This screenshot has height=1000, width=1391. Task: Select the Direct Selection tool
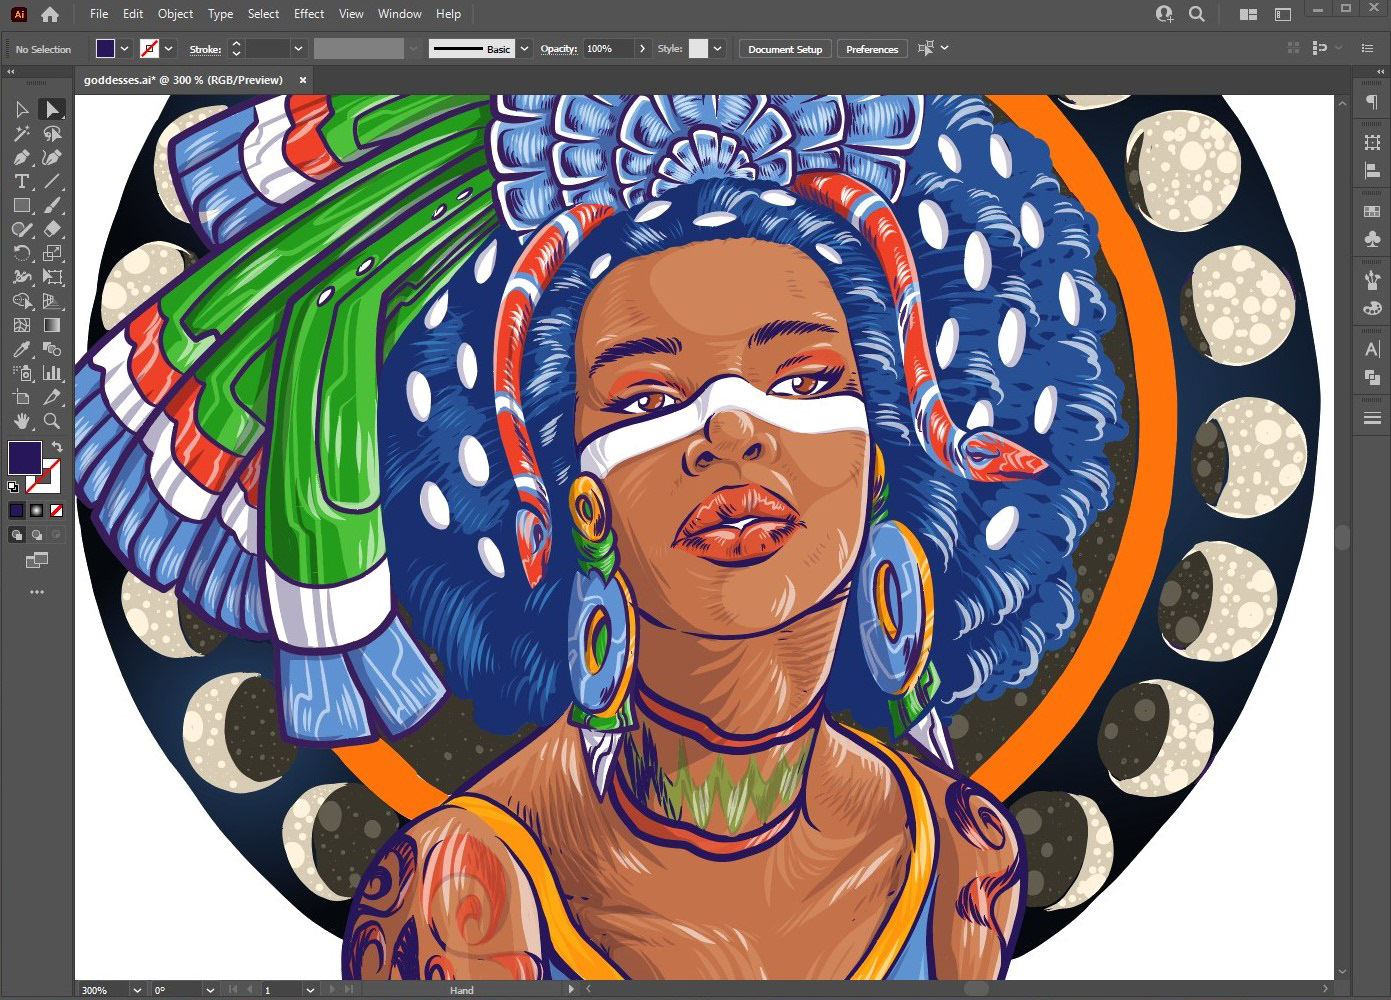(52, 109)
